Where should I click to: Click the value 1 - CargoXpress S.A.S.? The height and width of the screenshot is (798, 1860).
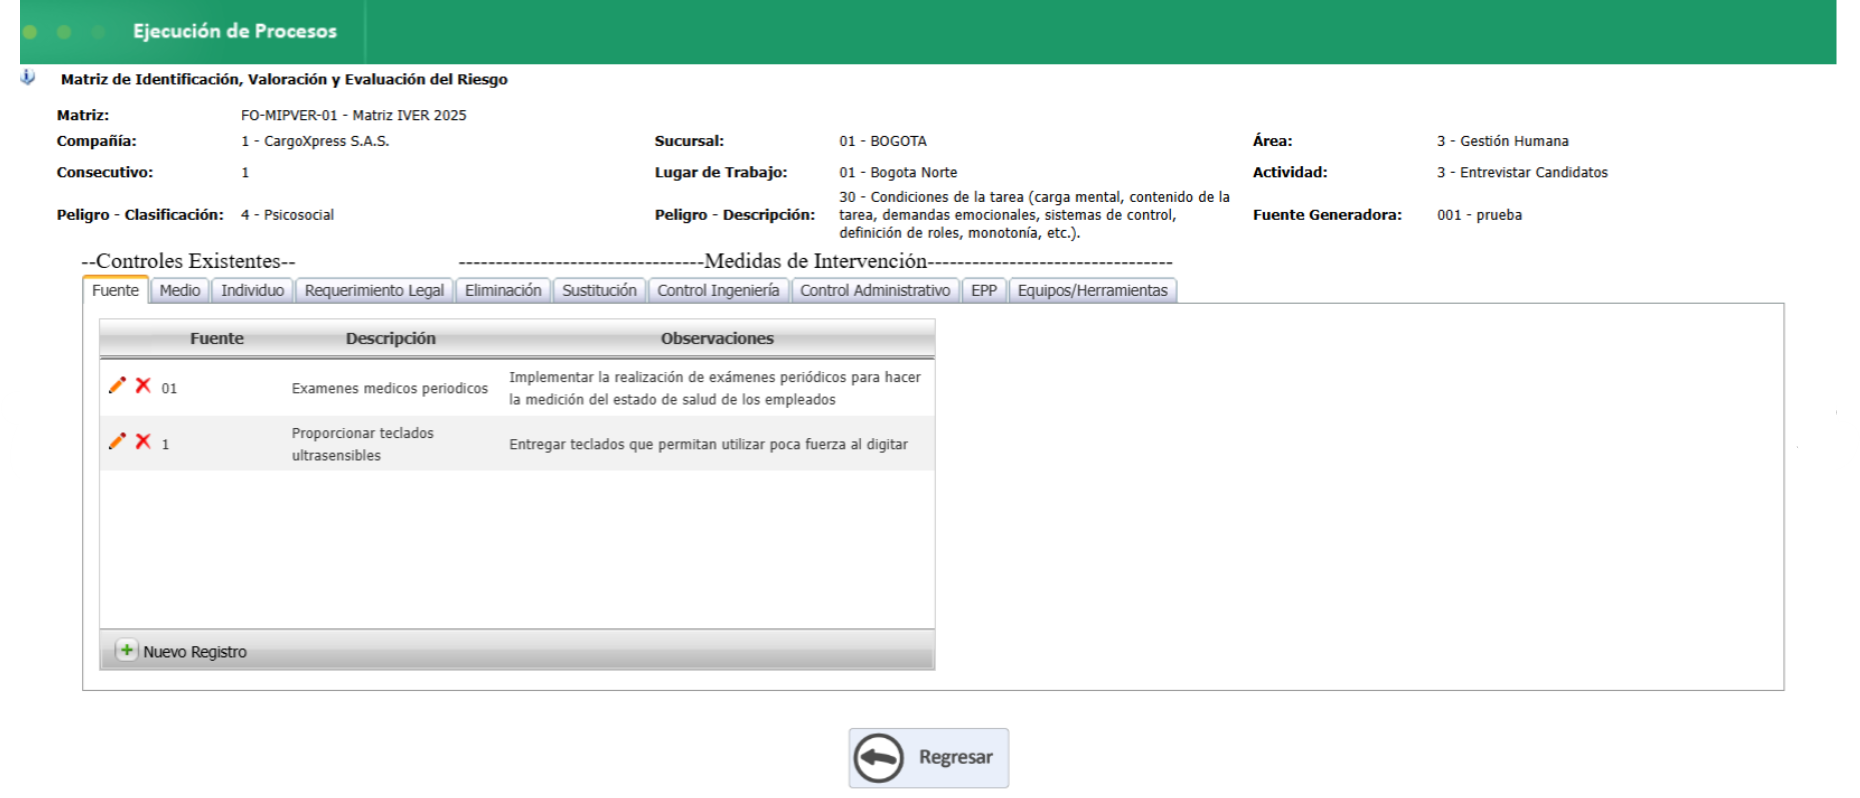pyautogui.click(x=315, y=141)
